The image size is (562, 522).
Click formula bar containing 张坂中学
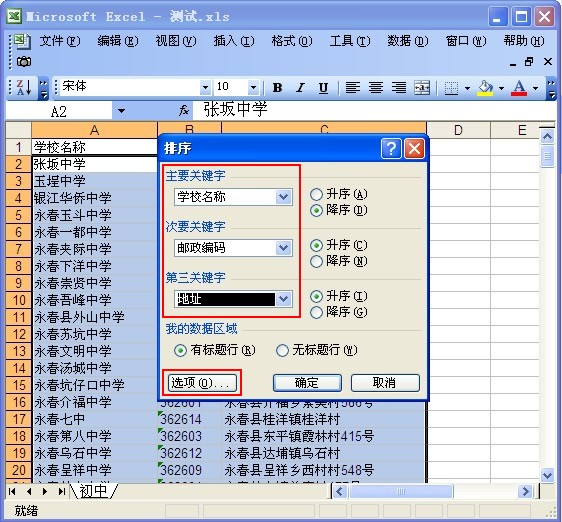[x=374, y=110]
